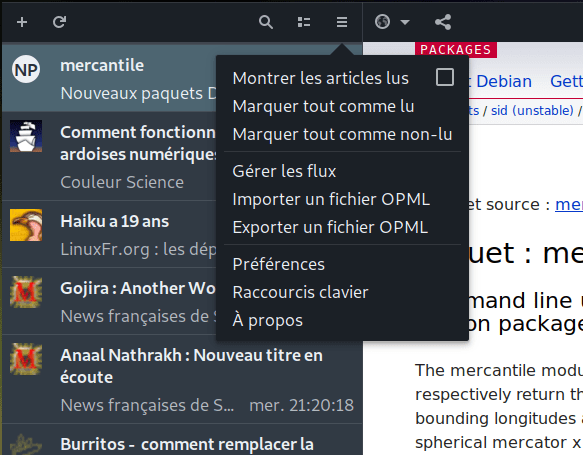Screen dimensions: 583x455
Task: Open Préférences from the menu
Action: click(278, 264)
